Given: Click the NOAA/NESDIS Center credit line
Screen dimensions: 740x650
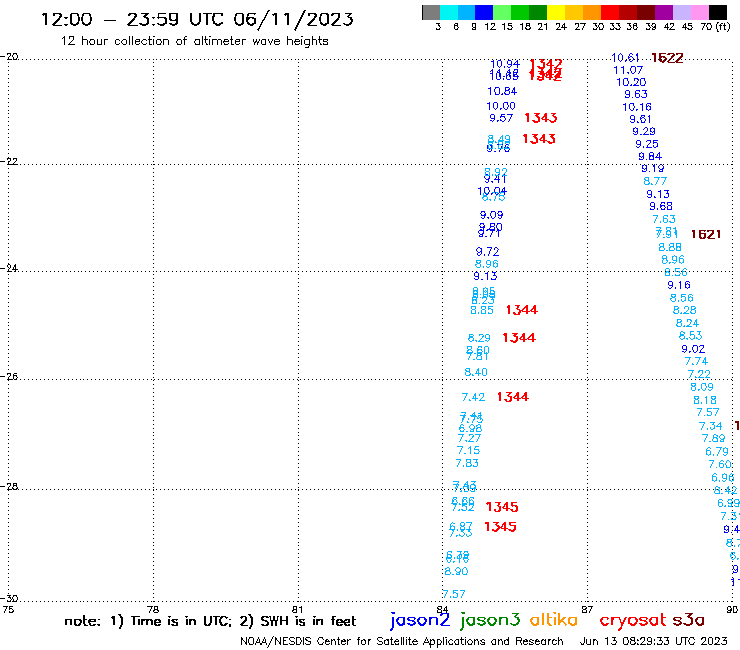Looking at the screenshot, I should [402, 641].
